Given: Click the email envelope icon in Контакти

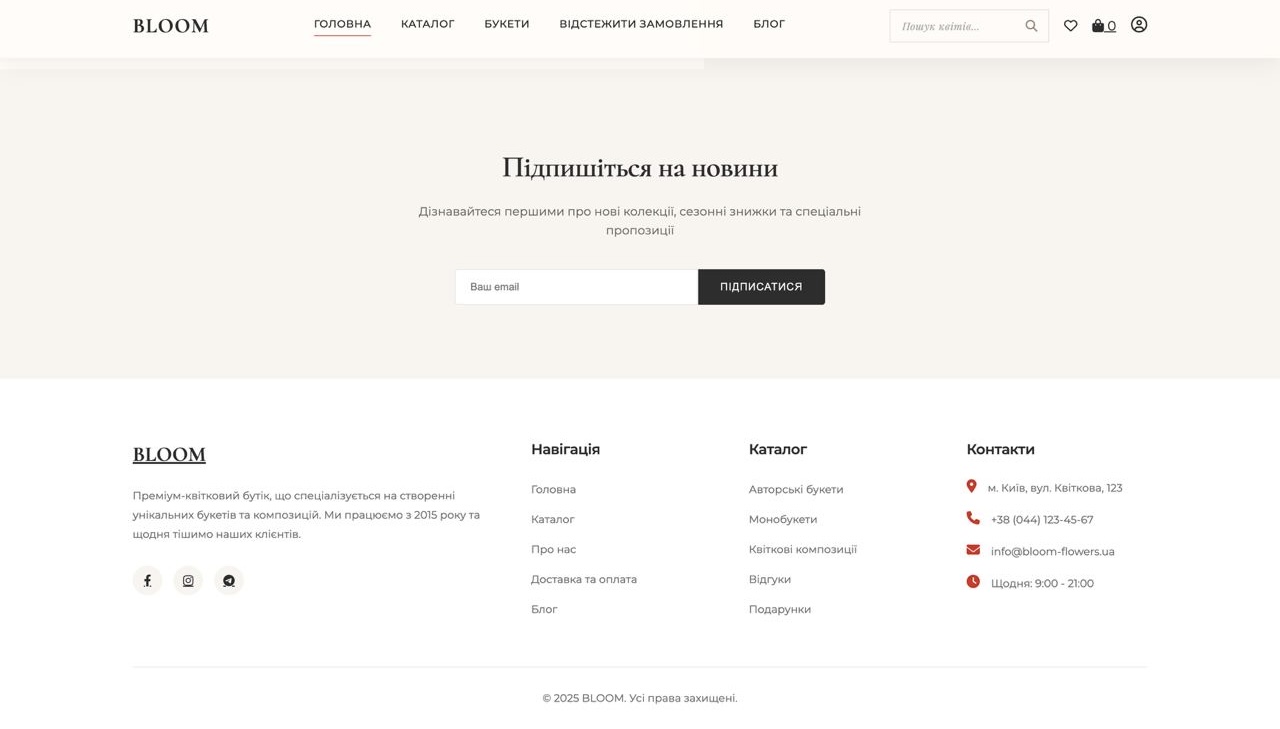Looking at the screenshot, I should (x=971, y=550).
